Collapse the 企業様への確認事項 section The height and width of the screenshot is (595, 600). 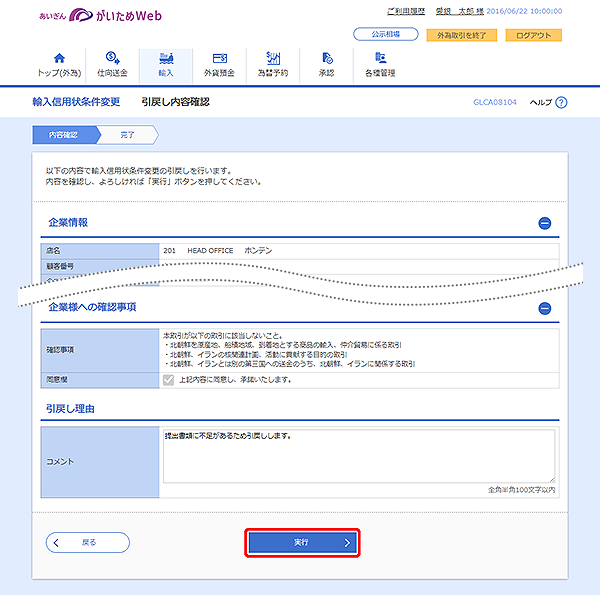click(x=545, y=308)
